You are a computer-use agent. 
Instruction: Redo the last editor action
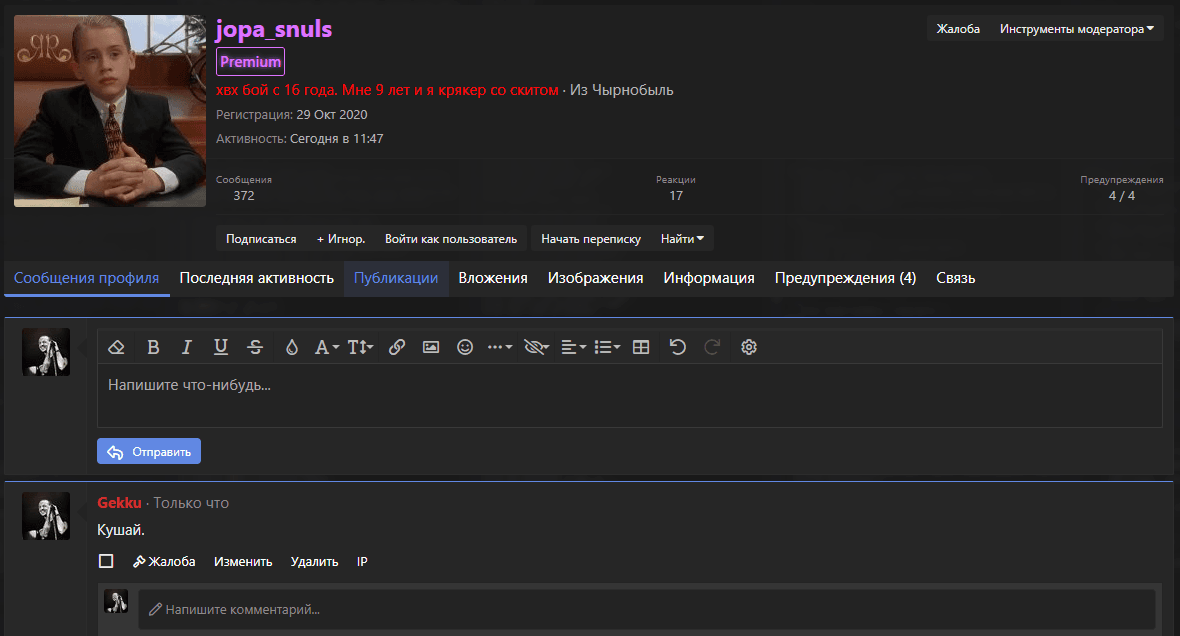712,347
